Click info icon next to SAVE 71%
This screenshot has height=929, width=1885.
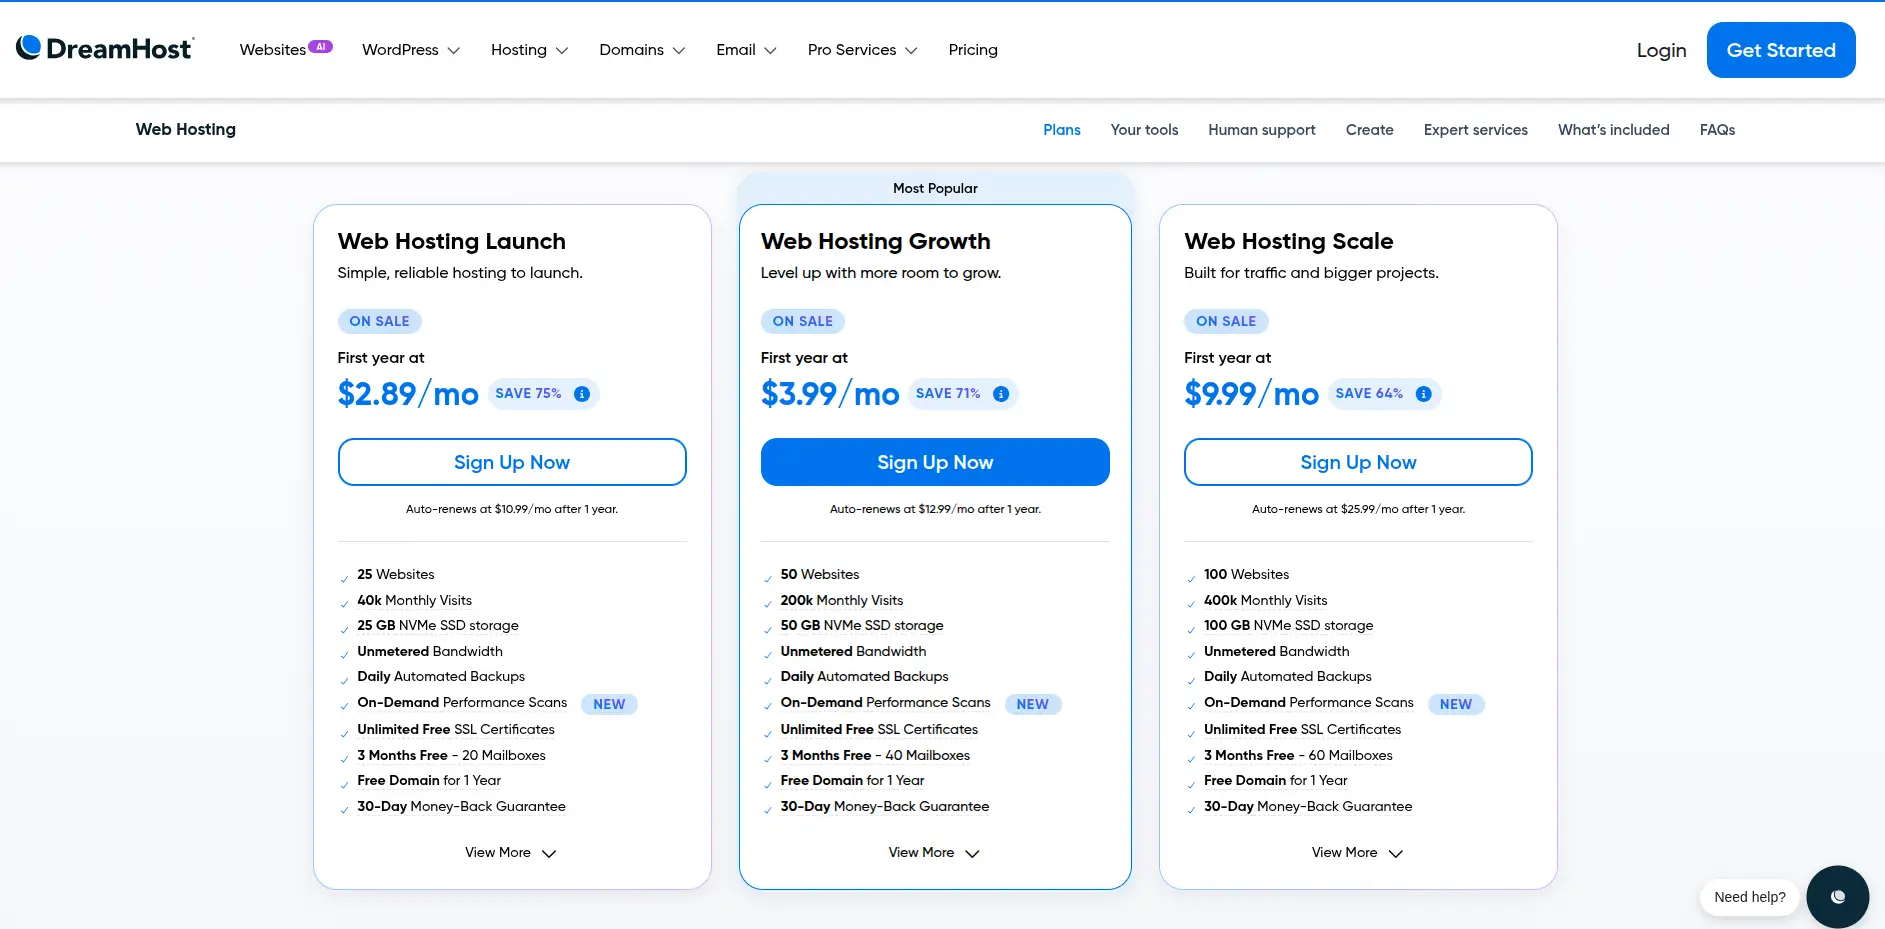tap(1001, 394)
